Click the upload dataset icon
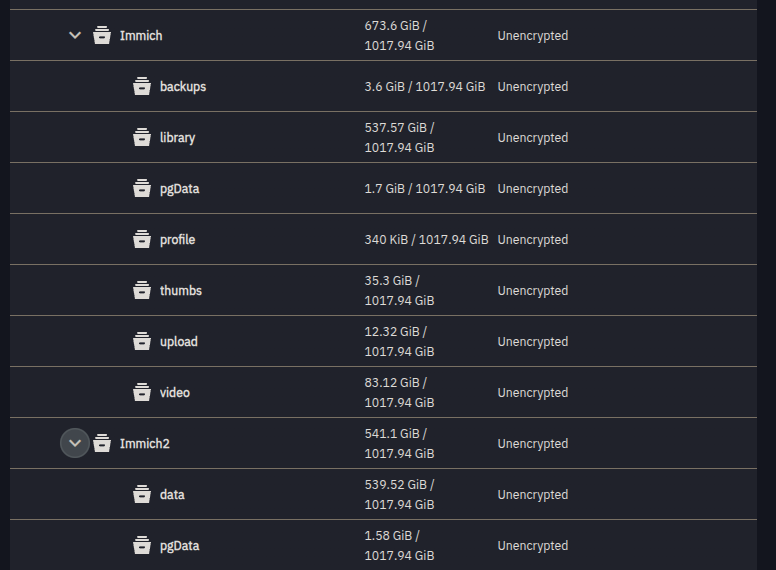The image size is (776, 570). 142,342
